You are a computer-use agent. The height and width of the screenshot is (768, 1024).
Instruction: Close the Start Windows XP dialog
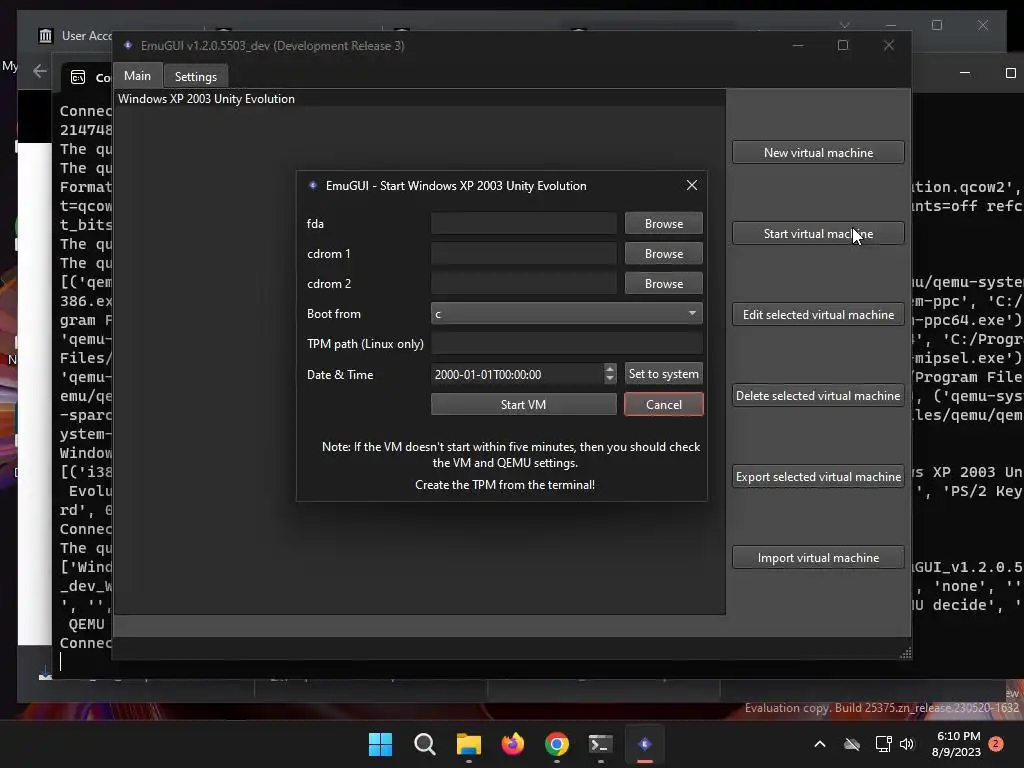692,185
